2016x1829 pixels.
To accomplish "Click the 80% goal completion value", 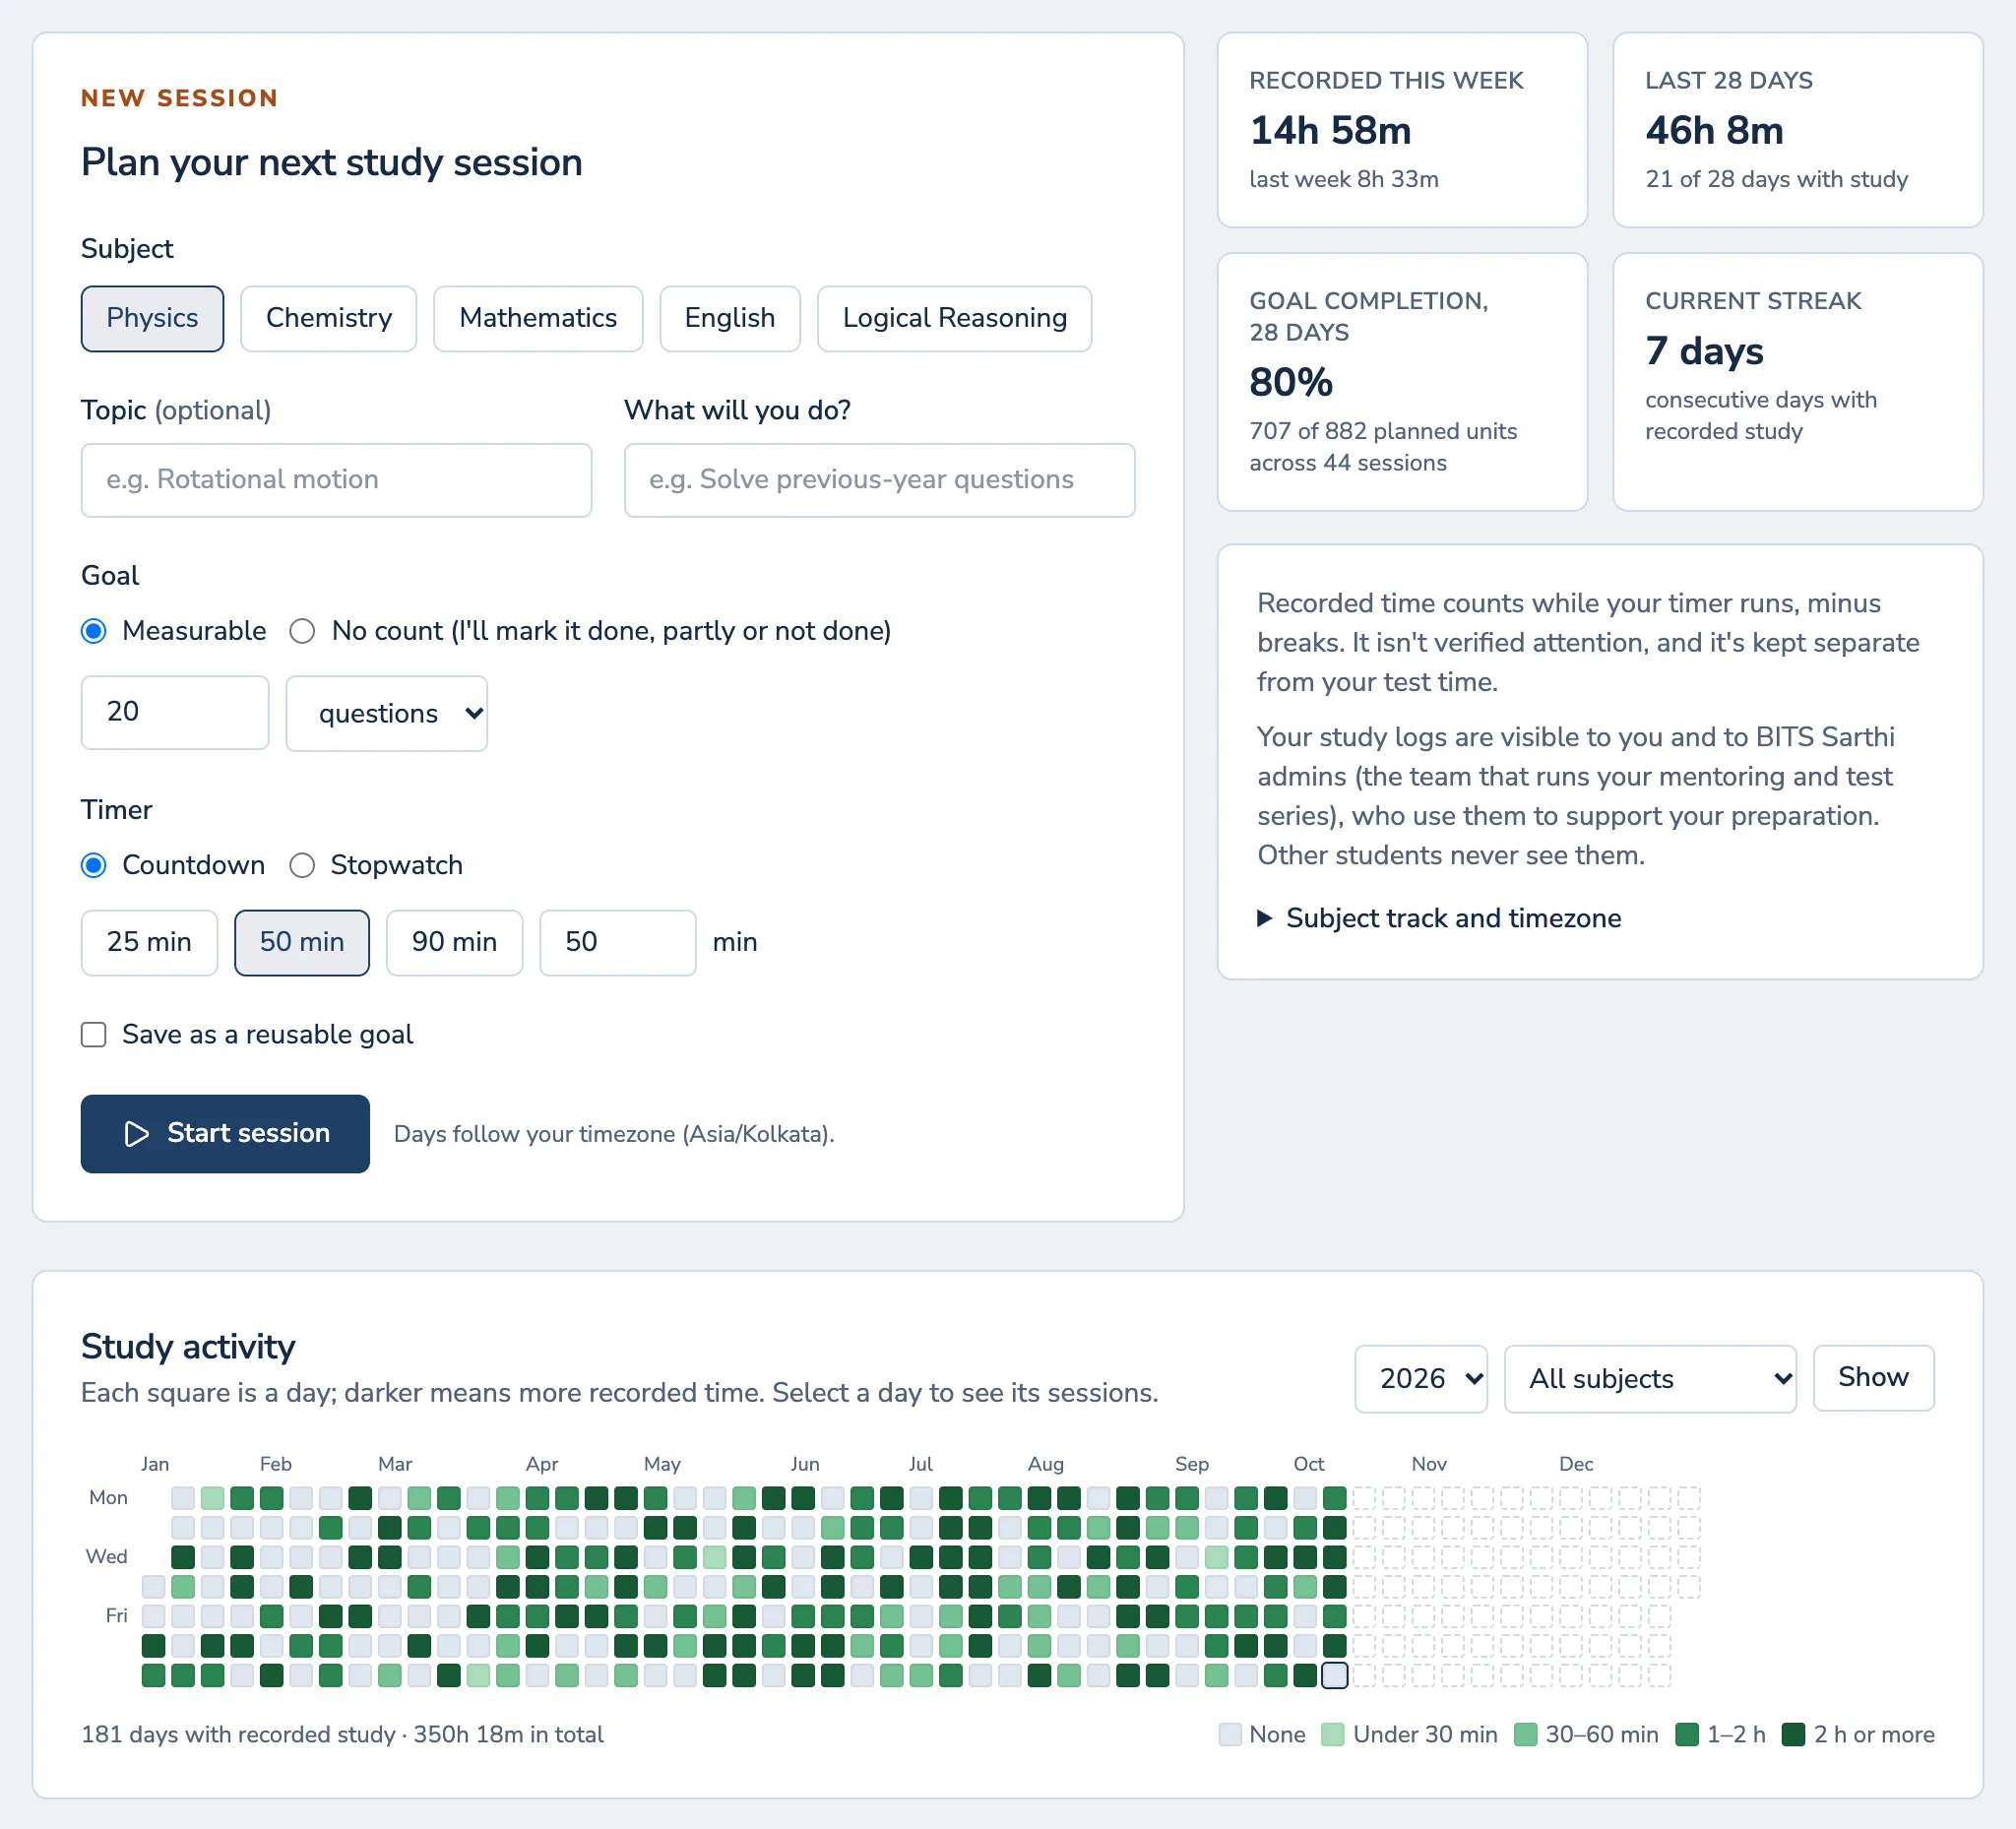I will coord(1291,382).
